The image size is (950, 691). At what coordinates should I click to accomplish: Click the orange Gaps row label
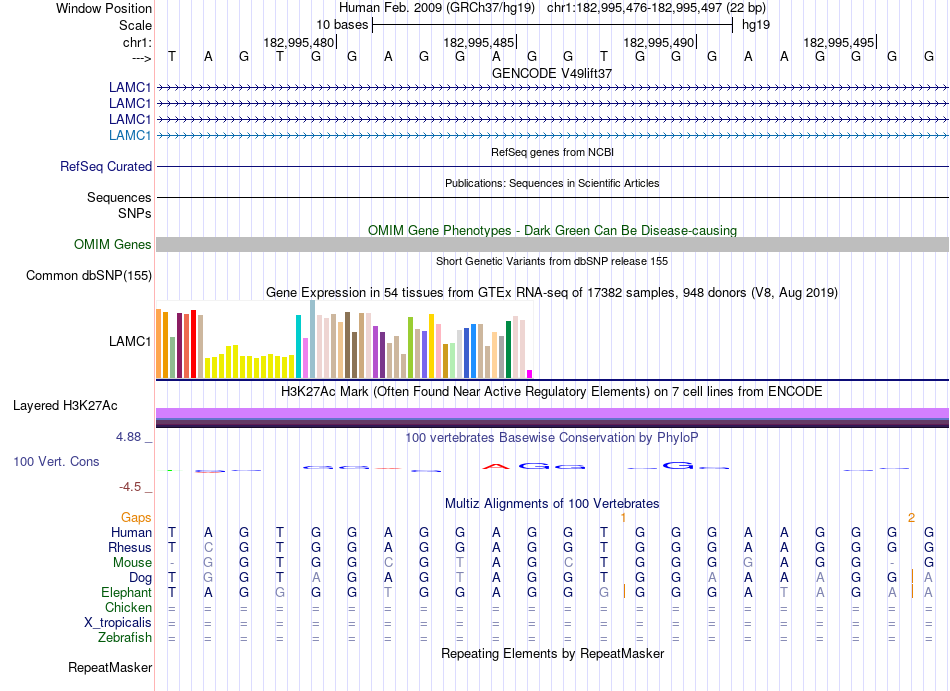coord(136,517)
